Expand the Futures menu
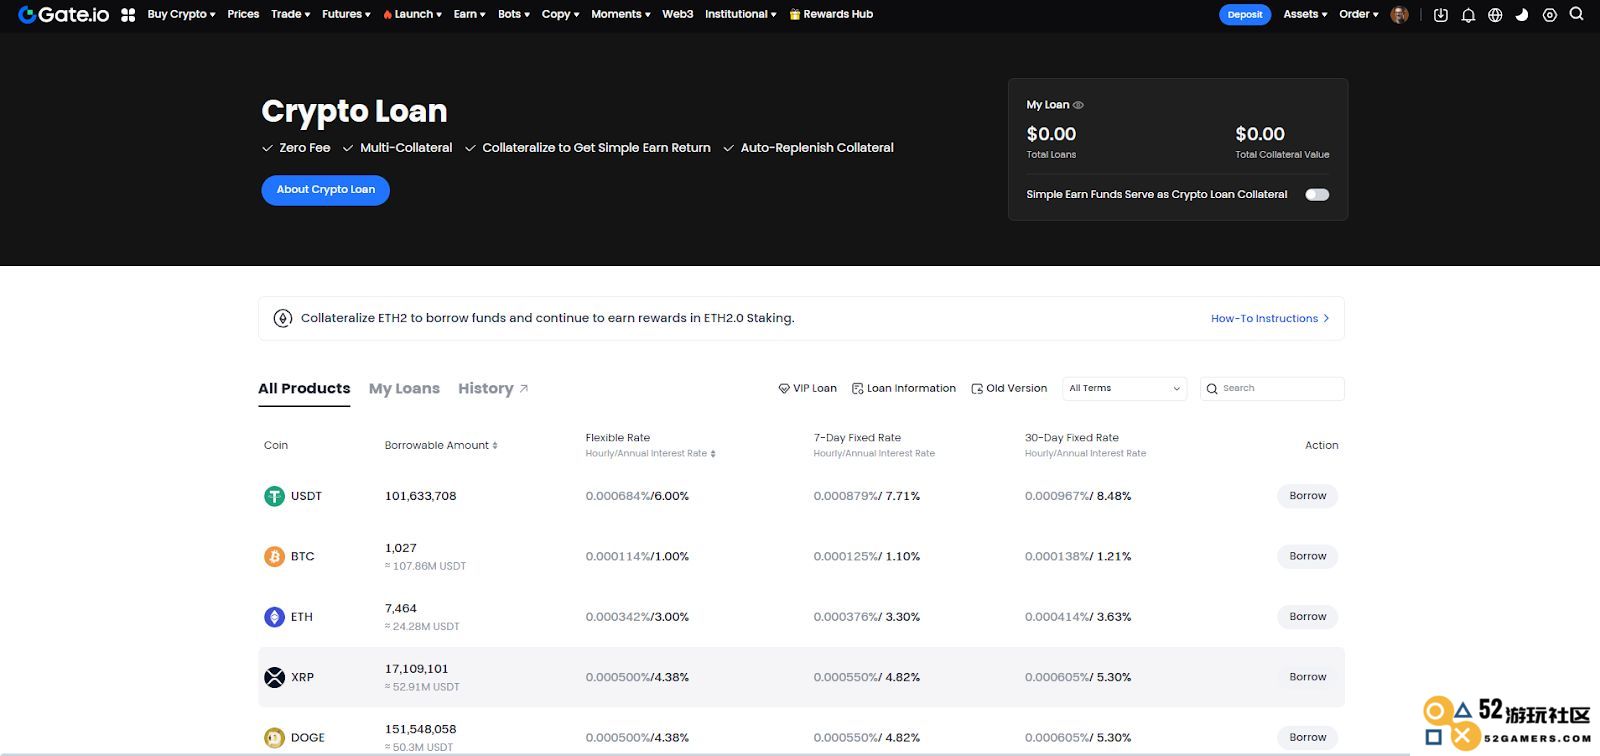Screen dimensions: 1600x756 coord(346,14)
